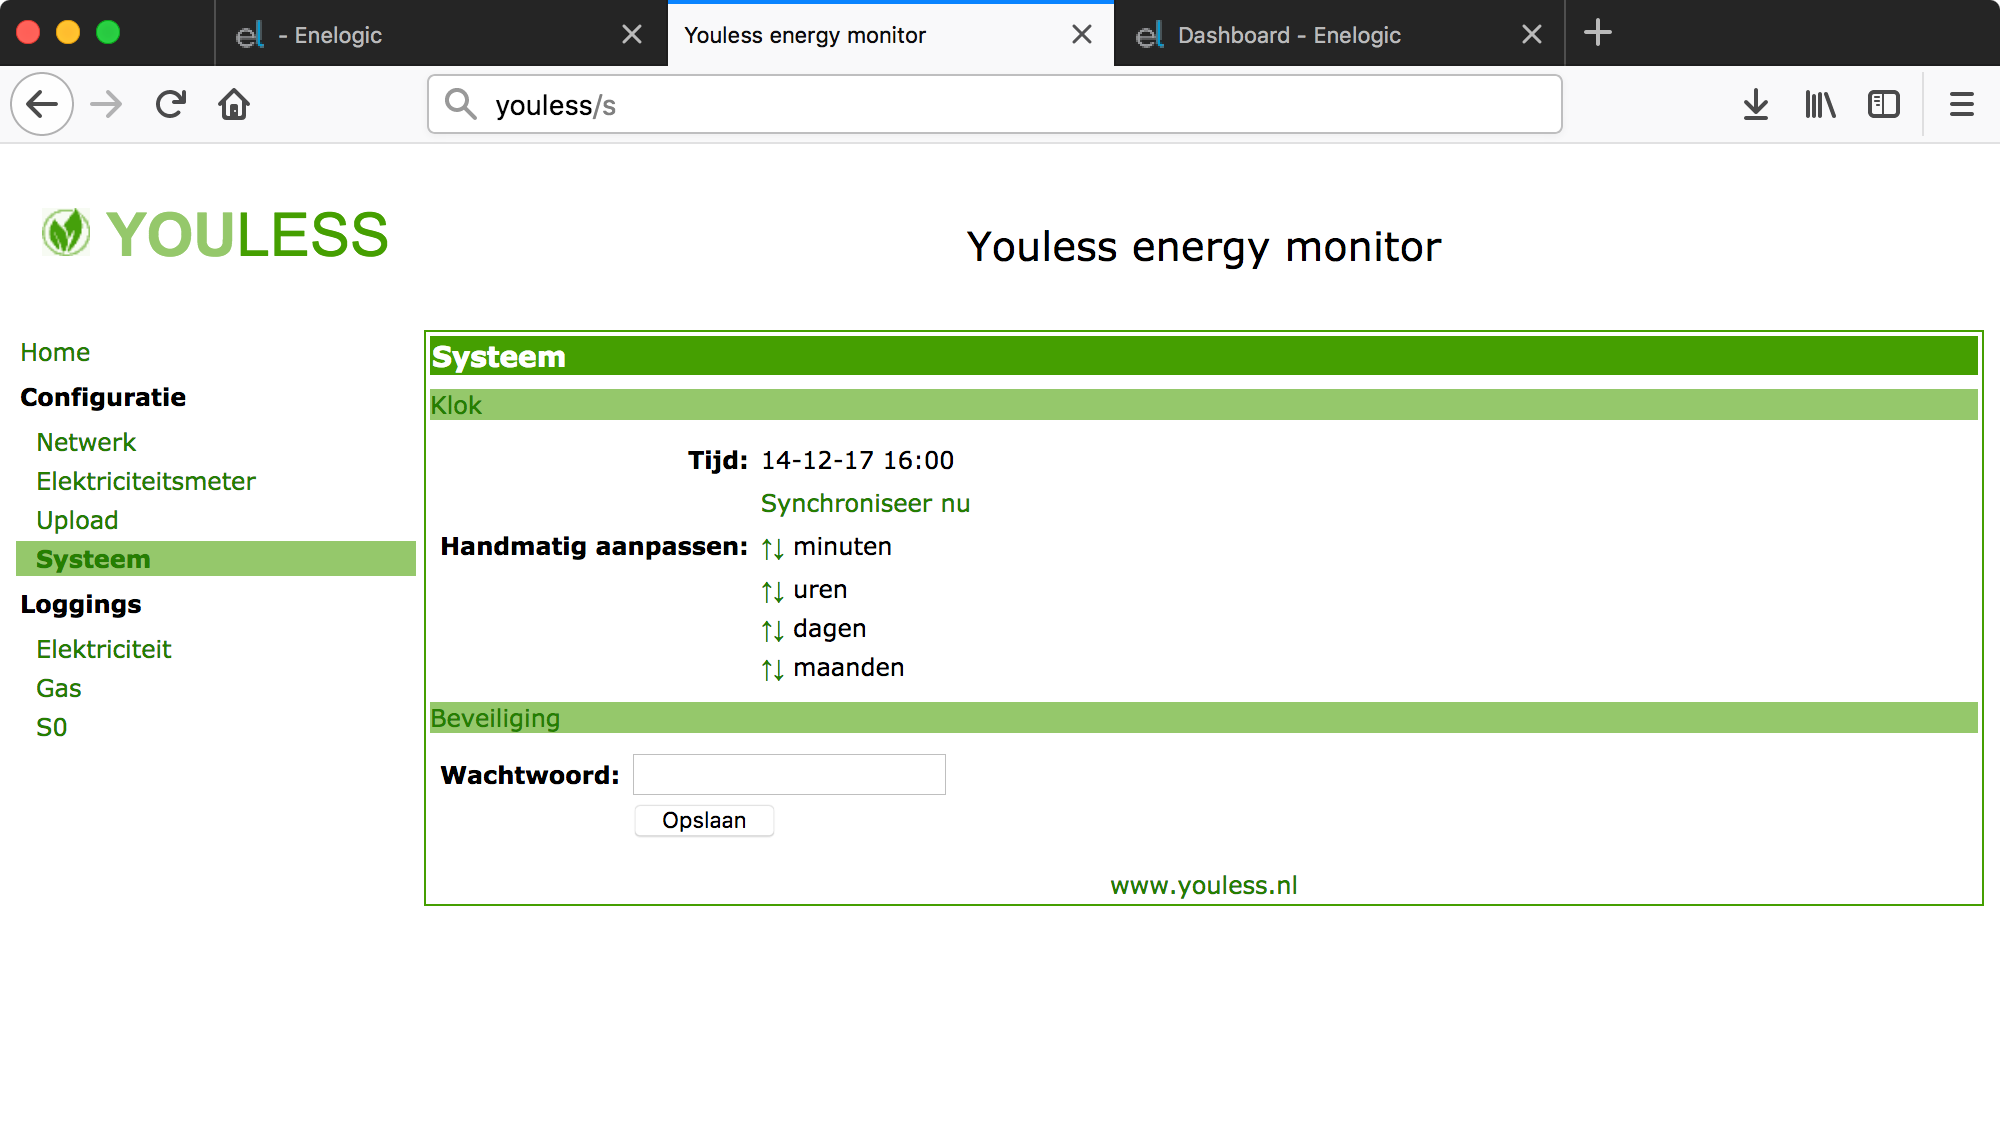Toggle the sidebar view icon
This screenshot has width=2000, height=1144.
click(x=1884, y=104)
